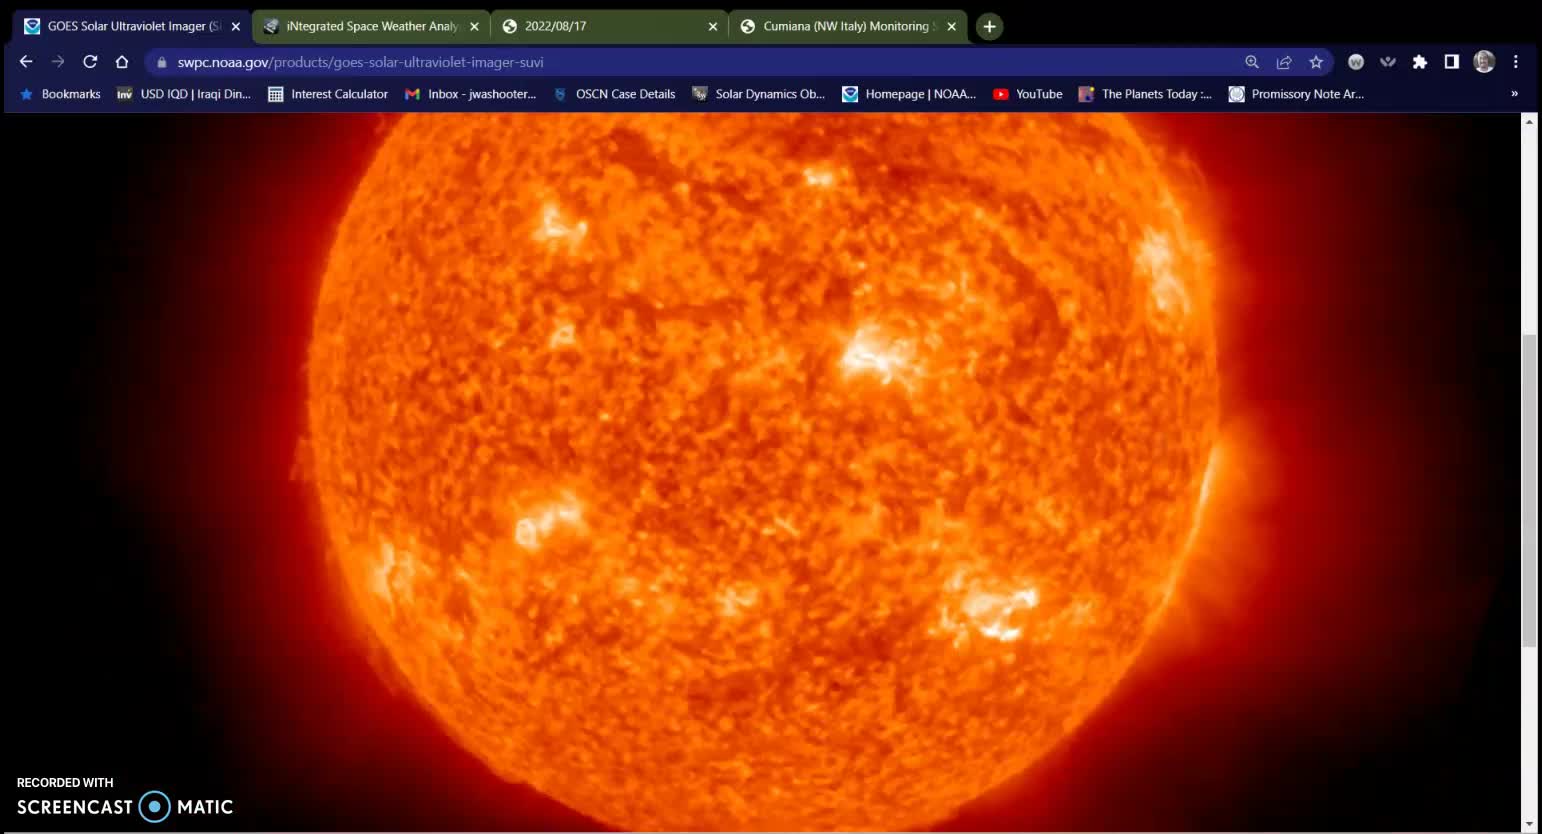Image resolution: width=1542 pixels, height=834 pixels.
Task: Click the vertical scrollbar thumb
Action: click(x=1528, y=490)
